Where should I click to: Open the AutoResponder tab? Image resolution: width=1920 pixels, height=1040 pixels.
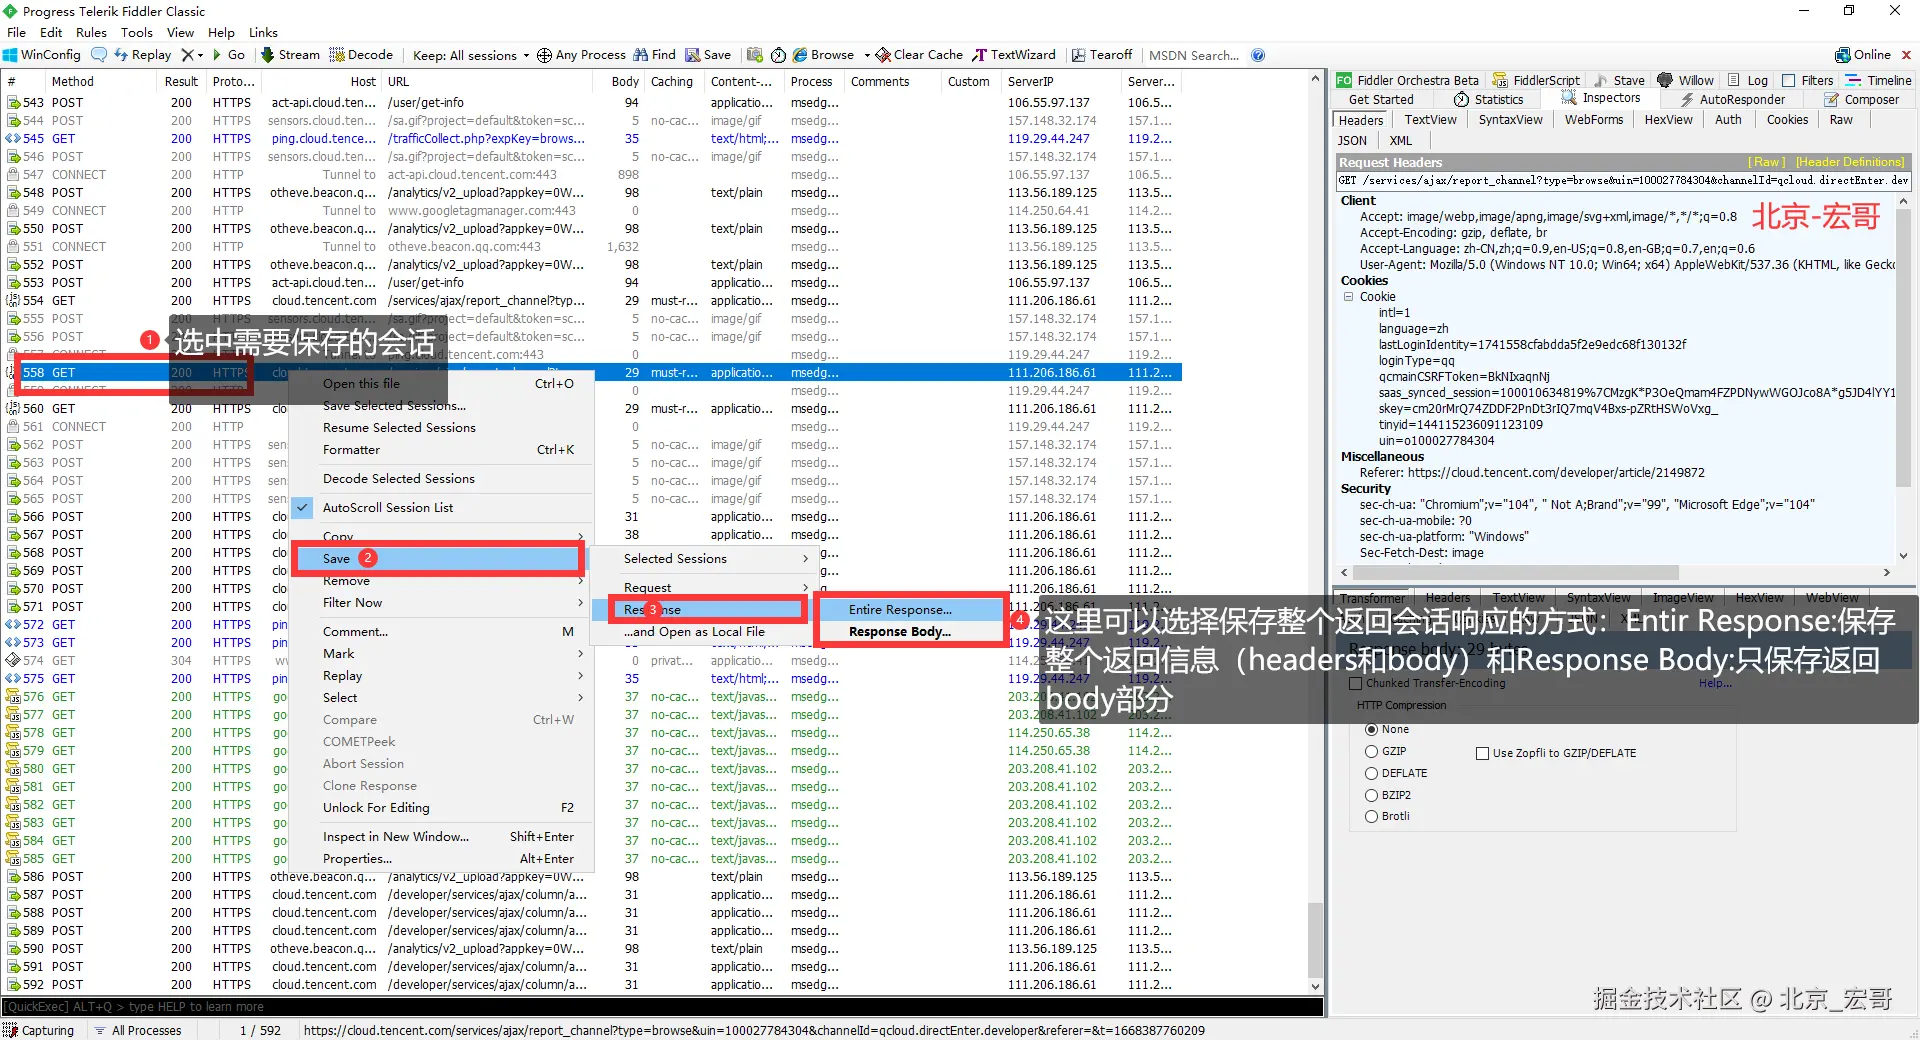[1732, 99]
